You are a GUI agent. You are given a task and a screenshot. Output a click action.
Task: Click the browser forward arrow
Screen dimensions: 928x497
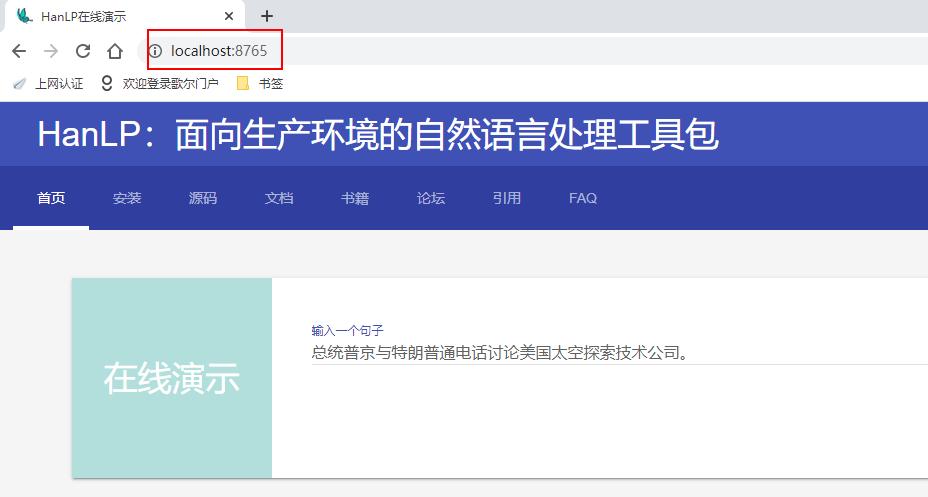click(x=51, y=51)
